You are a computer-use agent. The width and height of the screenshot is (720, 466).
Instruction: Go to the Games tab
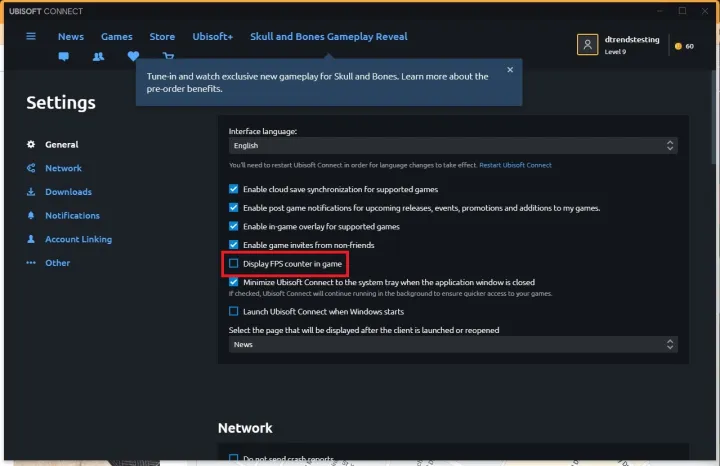pos(116,37)
